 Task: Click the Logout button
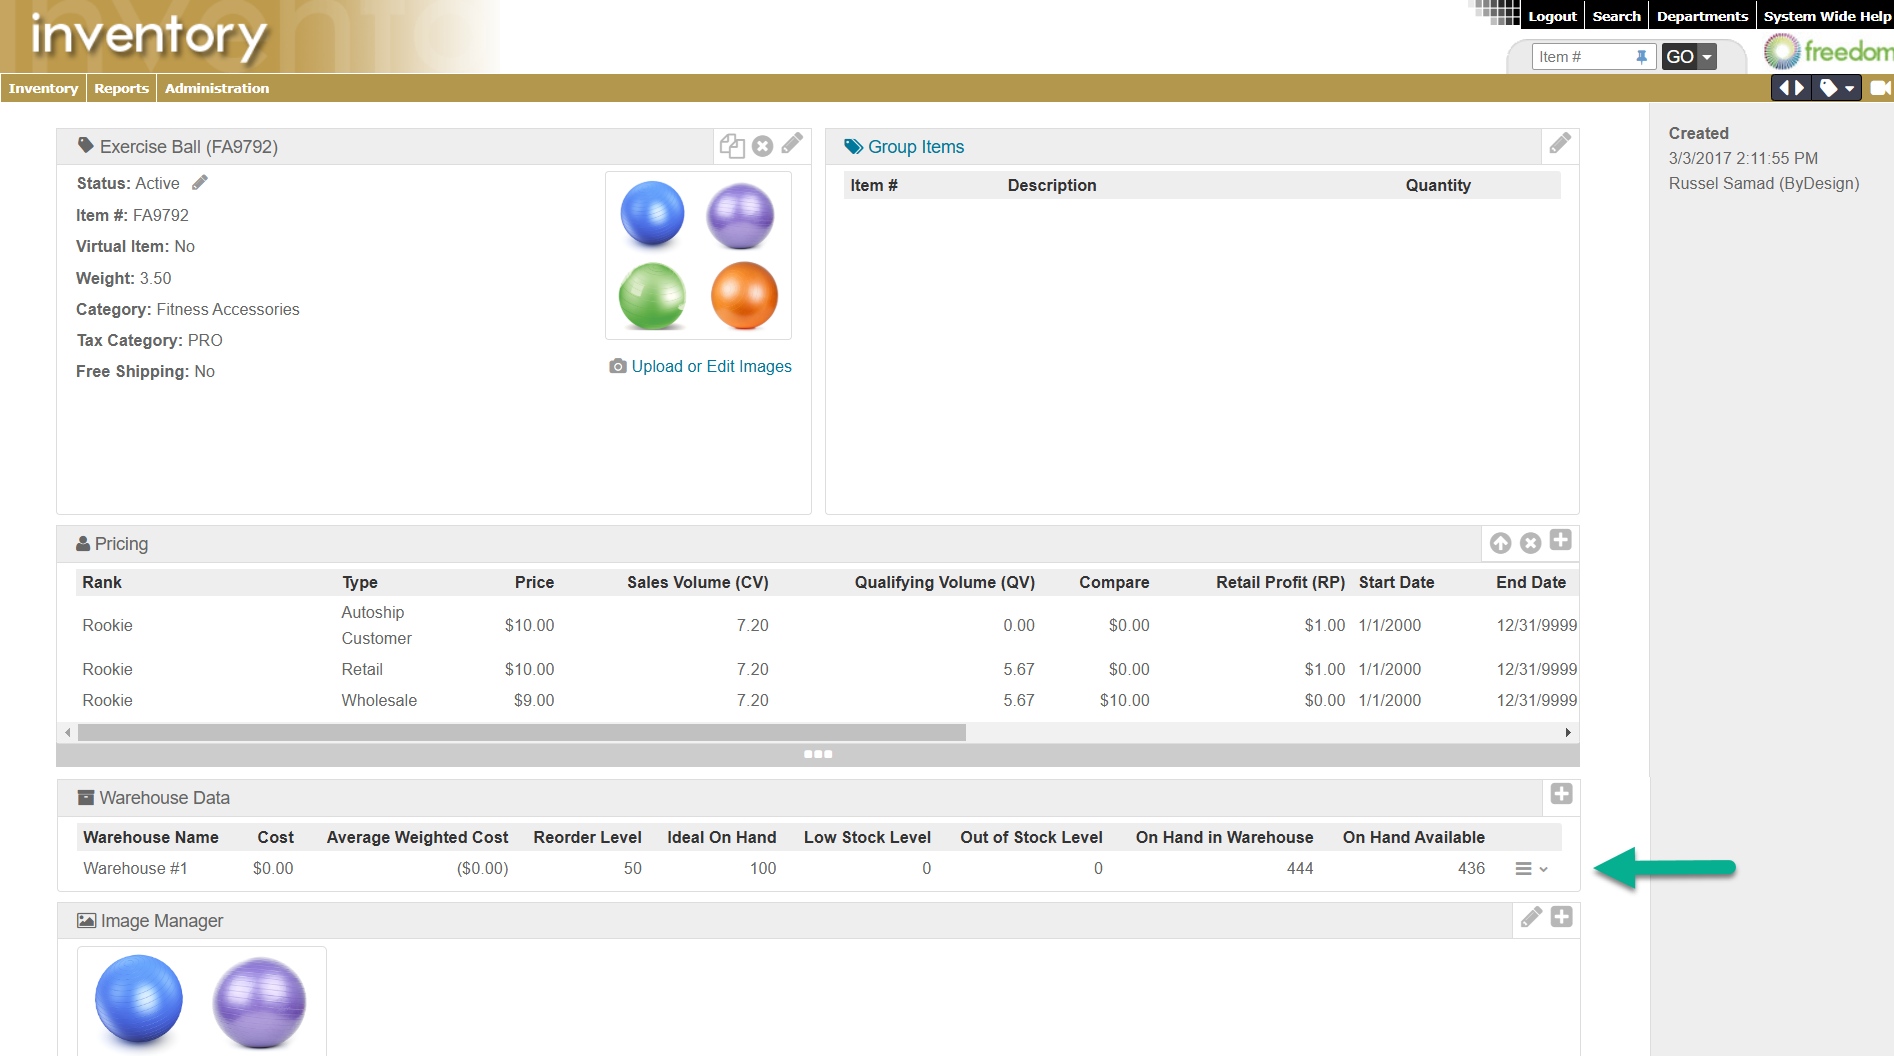[x=1551, y=15]
